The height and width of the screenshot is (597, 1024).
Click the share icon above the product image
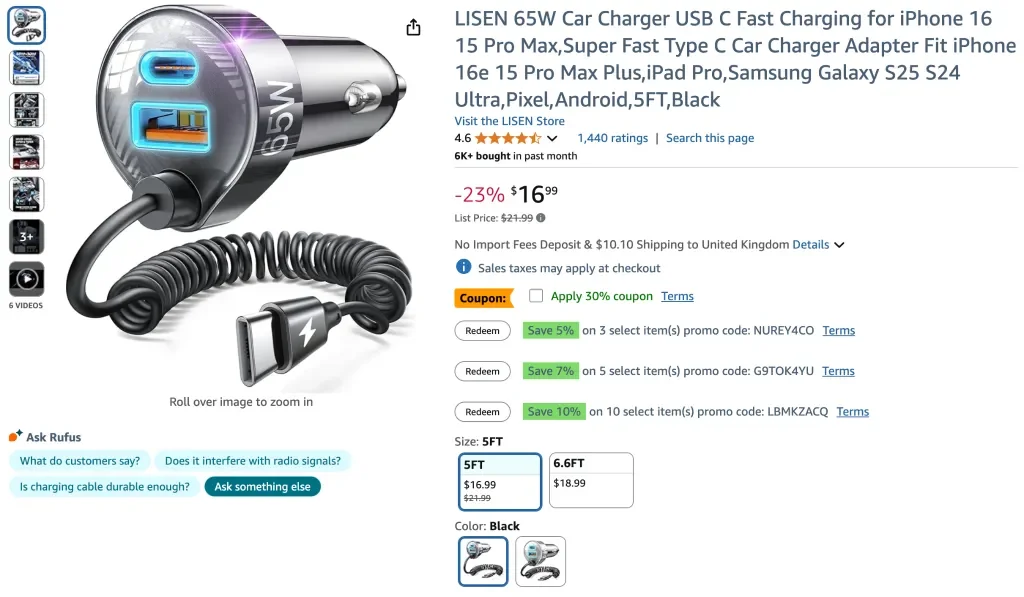tap(413, 28)
